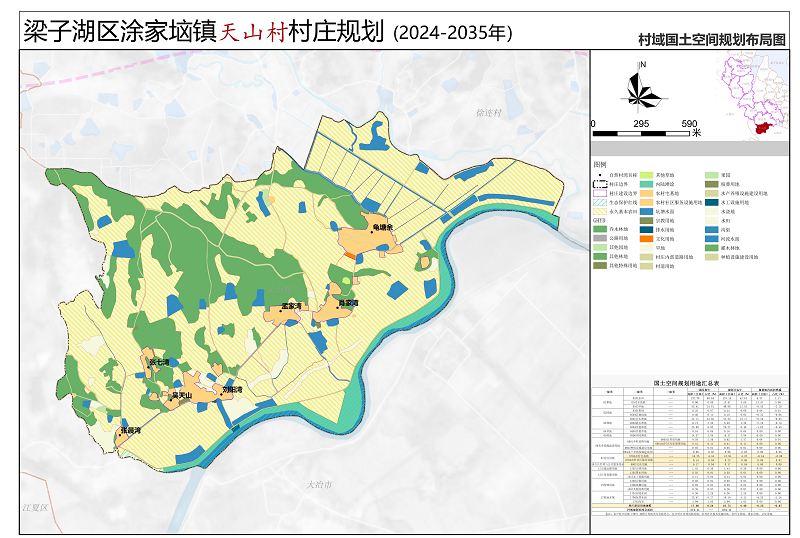Viewport: 800px width, 538px height.
Task: Click the black-and-white scale bar
Action: [641, 123]
